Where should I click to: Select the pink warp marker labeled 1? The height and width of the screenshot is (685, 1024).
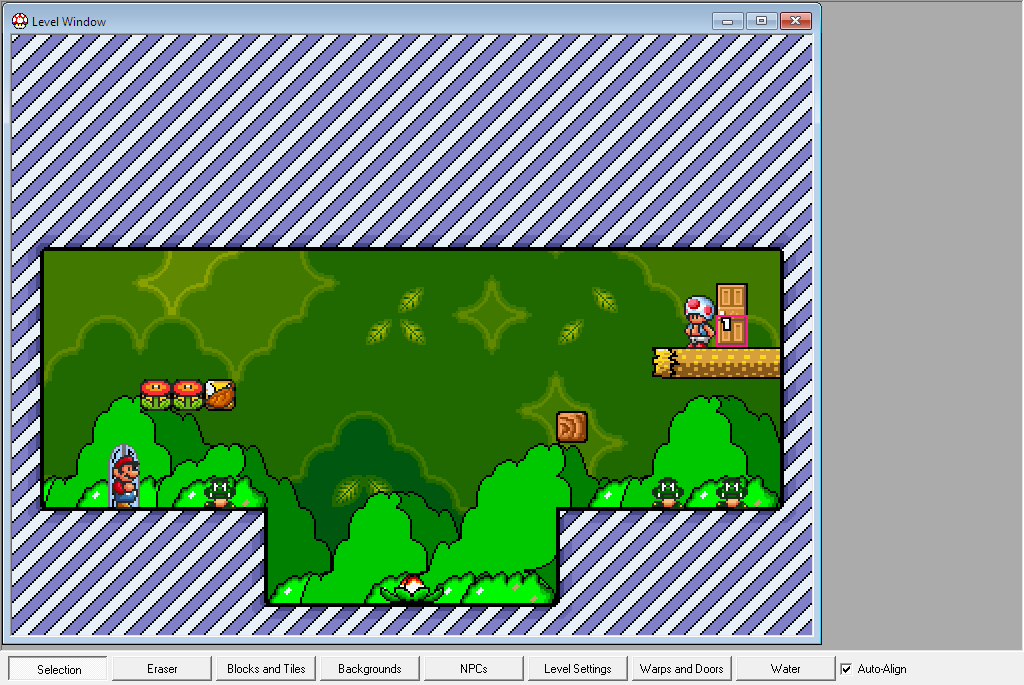click(x=732, y=330)
